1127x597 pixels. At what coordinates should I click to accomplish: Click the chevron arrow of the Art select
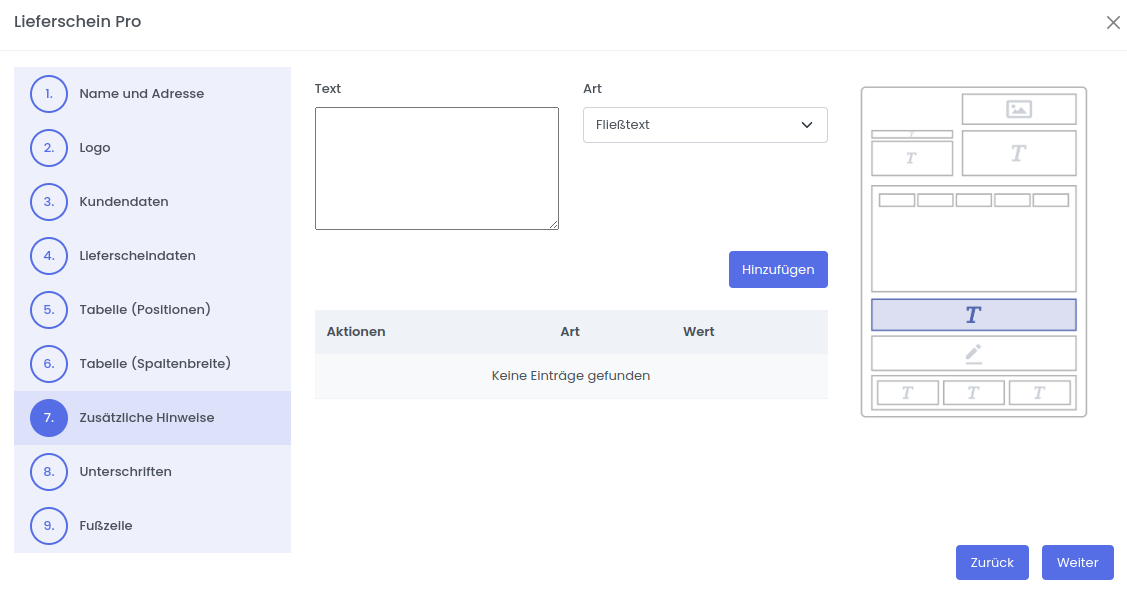pos(807,125)
